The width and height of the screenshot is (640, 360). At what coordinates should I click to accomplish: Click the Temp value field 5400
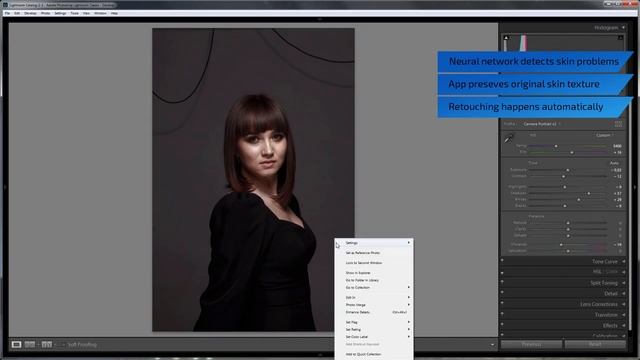point(617,146)
